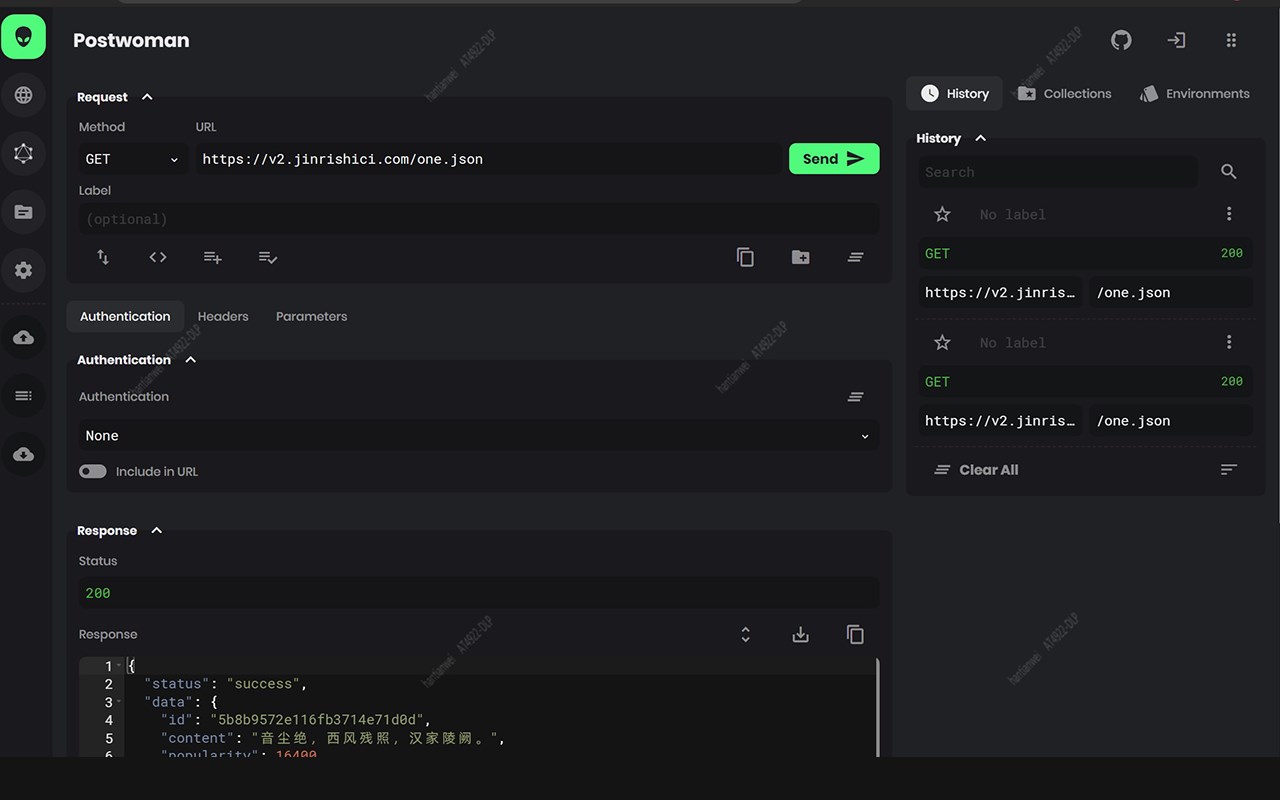The image size is (1280, 800).
Task: Click Clear All in history
Action: [976, 470]
